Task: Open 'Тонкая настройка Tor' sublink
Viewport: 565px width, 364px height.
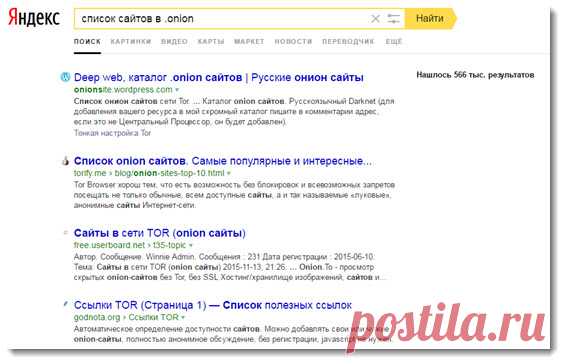Action: click(112, 133)
